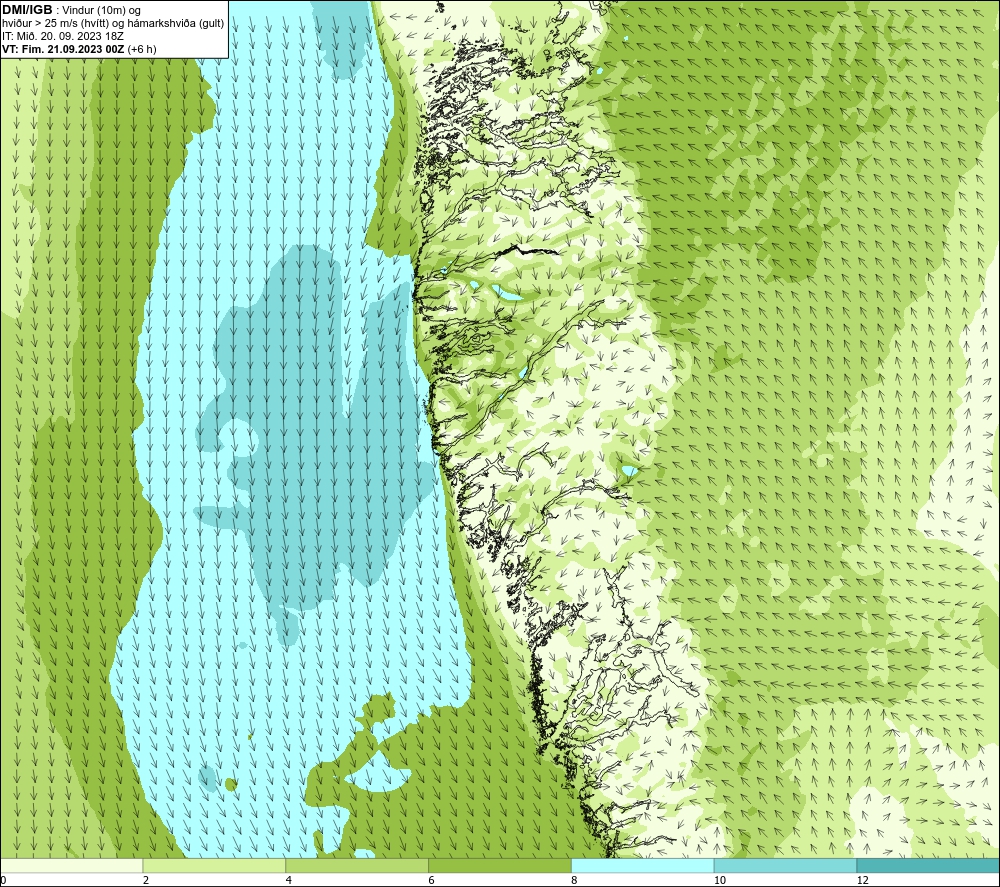Screen dimensions: 1000x887
Task: Click the 'IT: Mið. 20. 09. 2023 18Z' line
Action: [62, 36]
